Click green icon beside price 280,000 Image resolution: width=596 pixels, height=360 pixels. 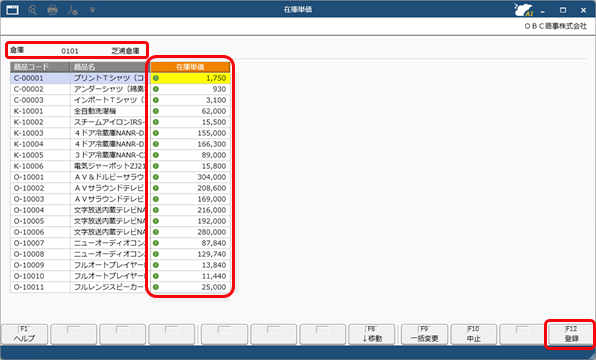(x=156, y=232)
